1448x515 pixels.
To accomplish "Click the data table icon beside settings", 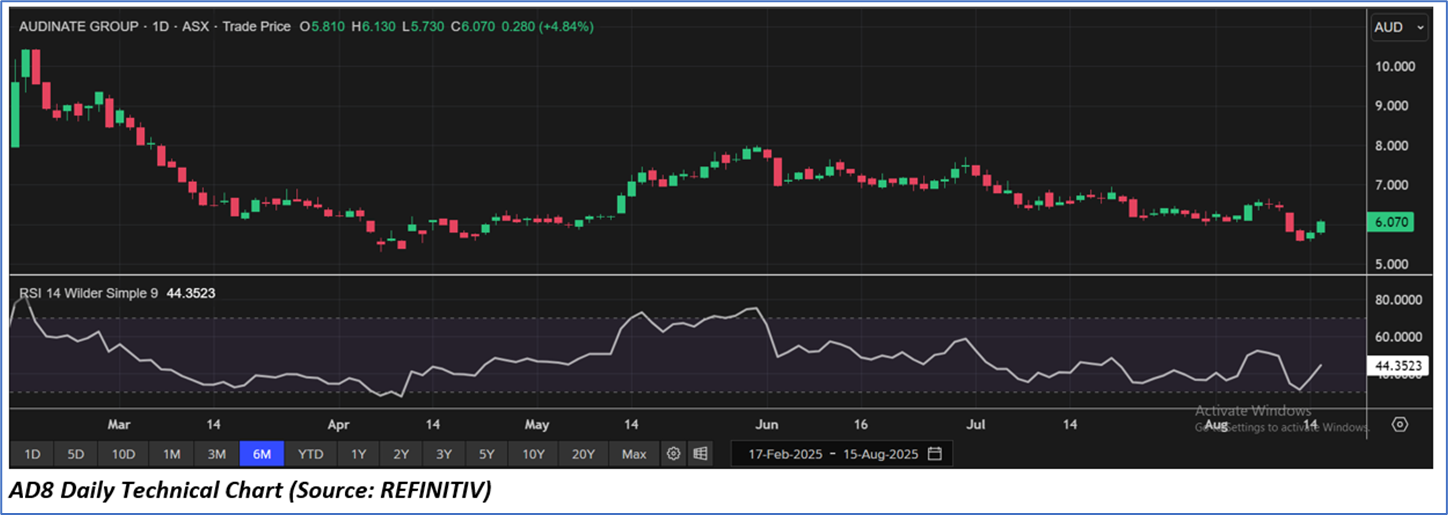I will point(700,454).
